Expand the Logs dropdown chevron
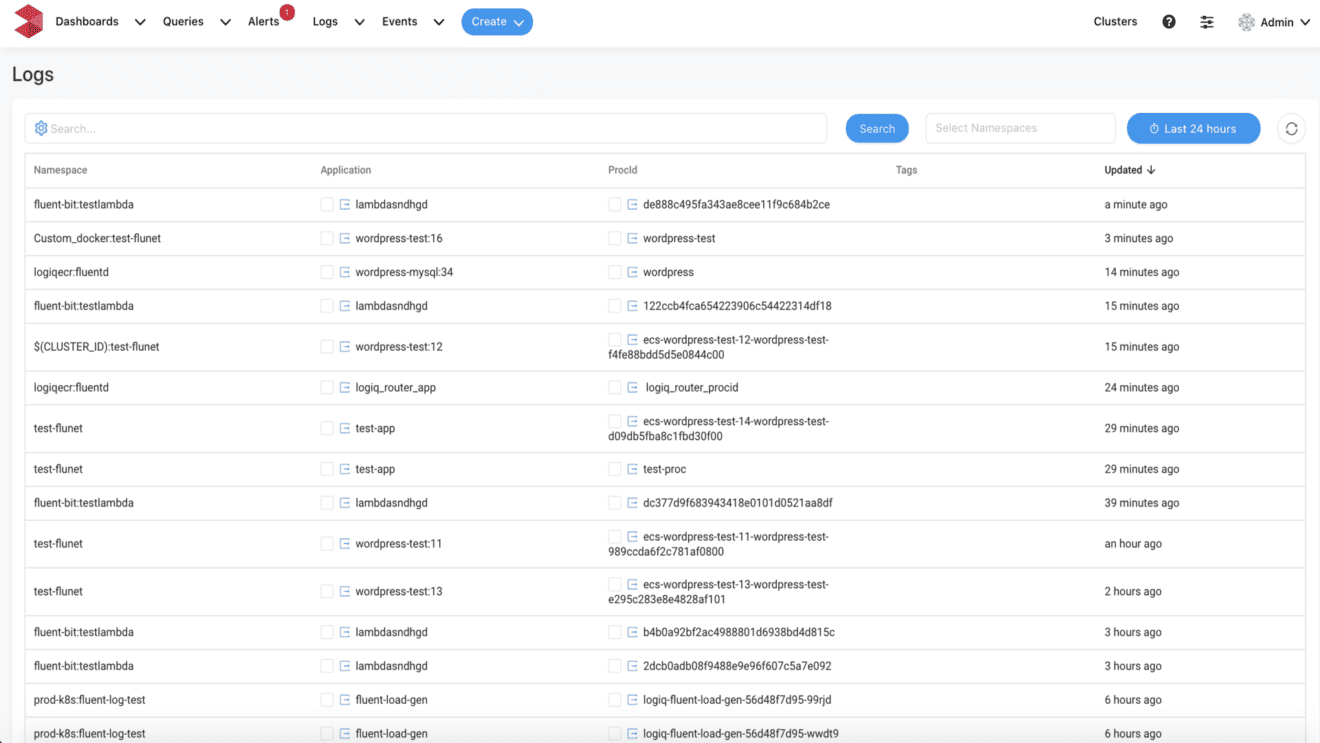The height and width of the screenshot is (743, 1320). click(x=359, y=22)
